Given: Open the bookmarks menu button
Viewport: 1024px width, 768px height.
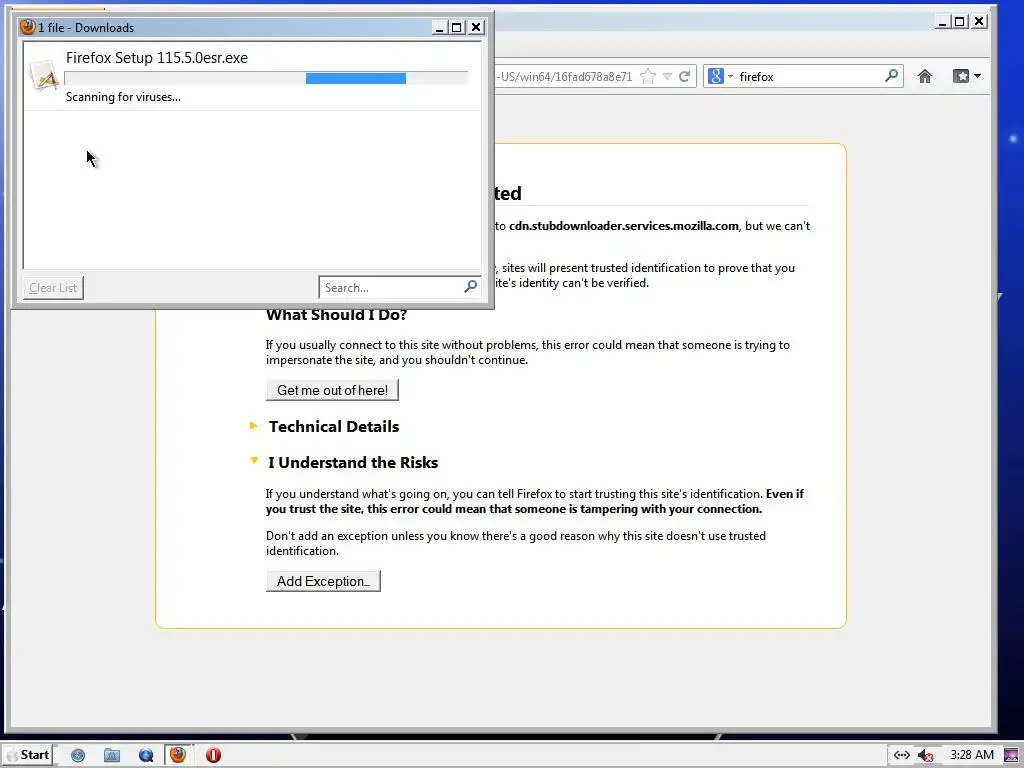Looking at the screenshot, I should 967,76.
